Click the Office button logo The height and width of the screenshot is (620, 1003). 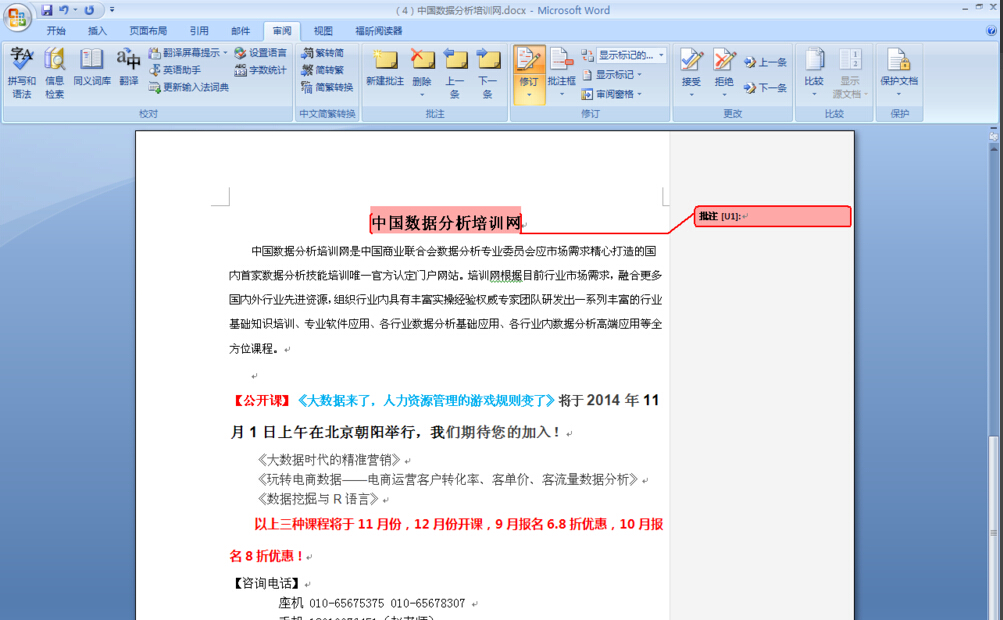[17, 17]
